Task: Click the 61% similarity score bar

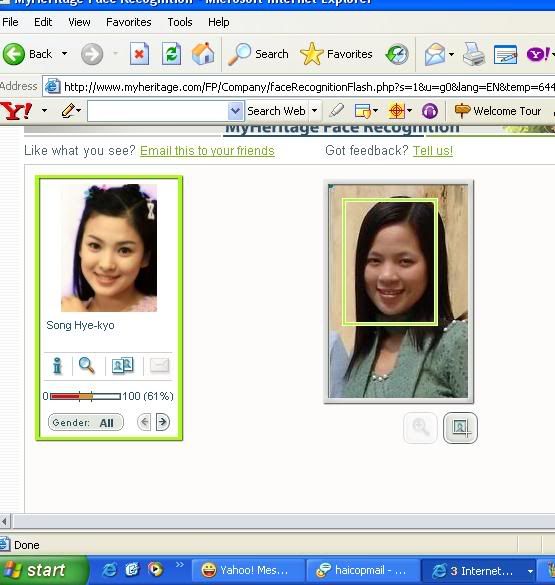Action: [x=85, y=396]
